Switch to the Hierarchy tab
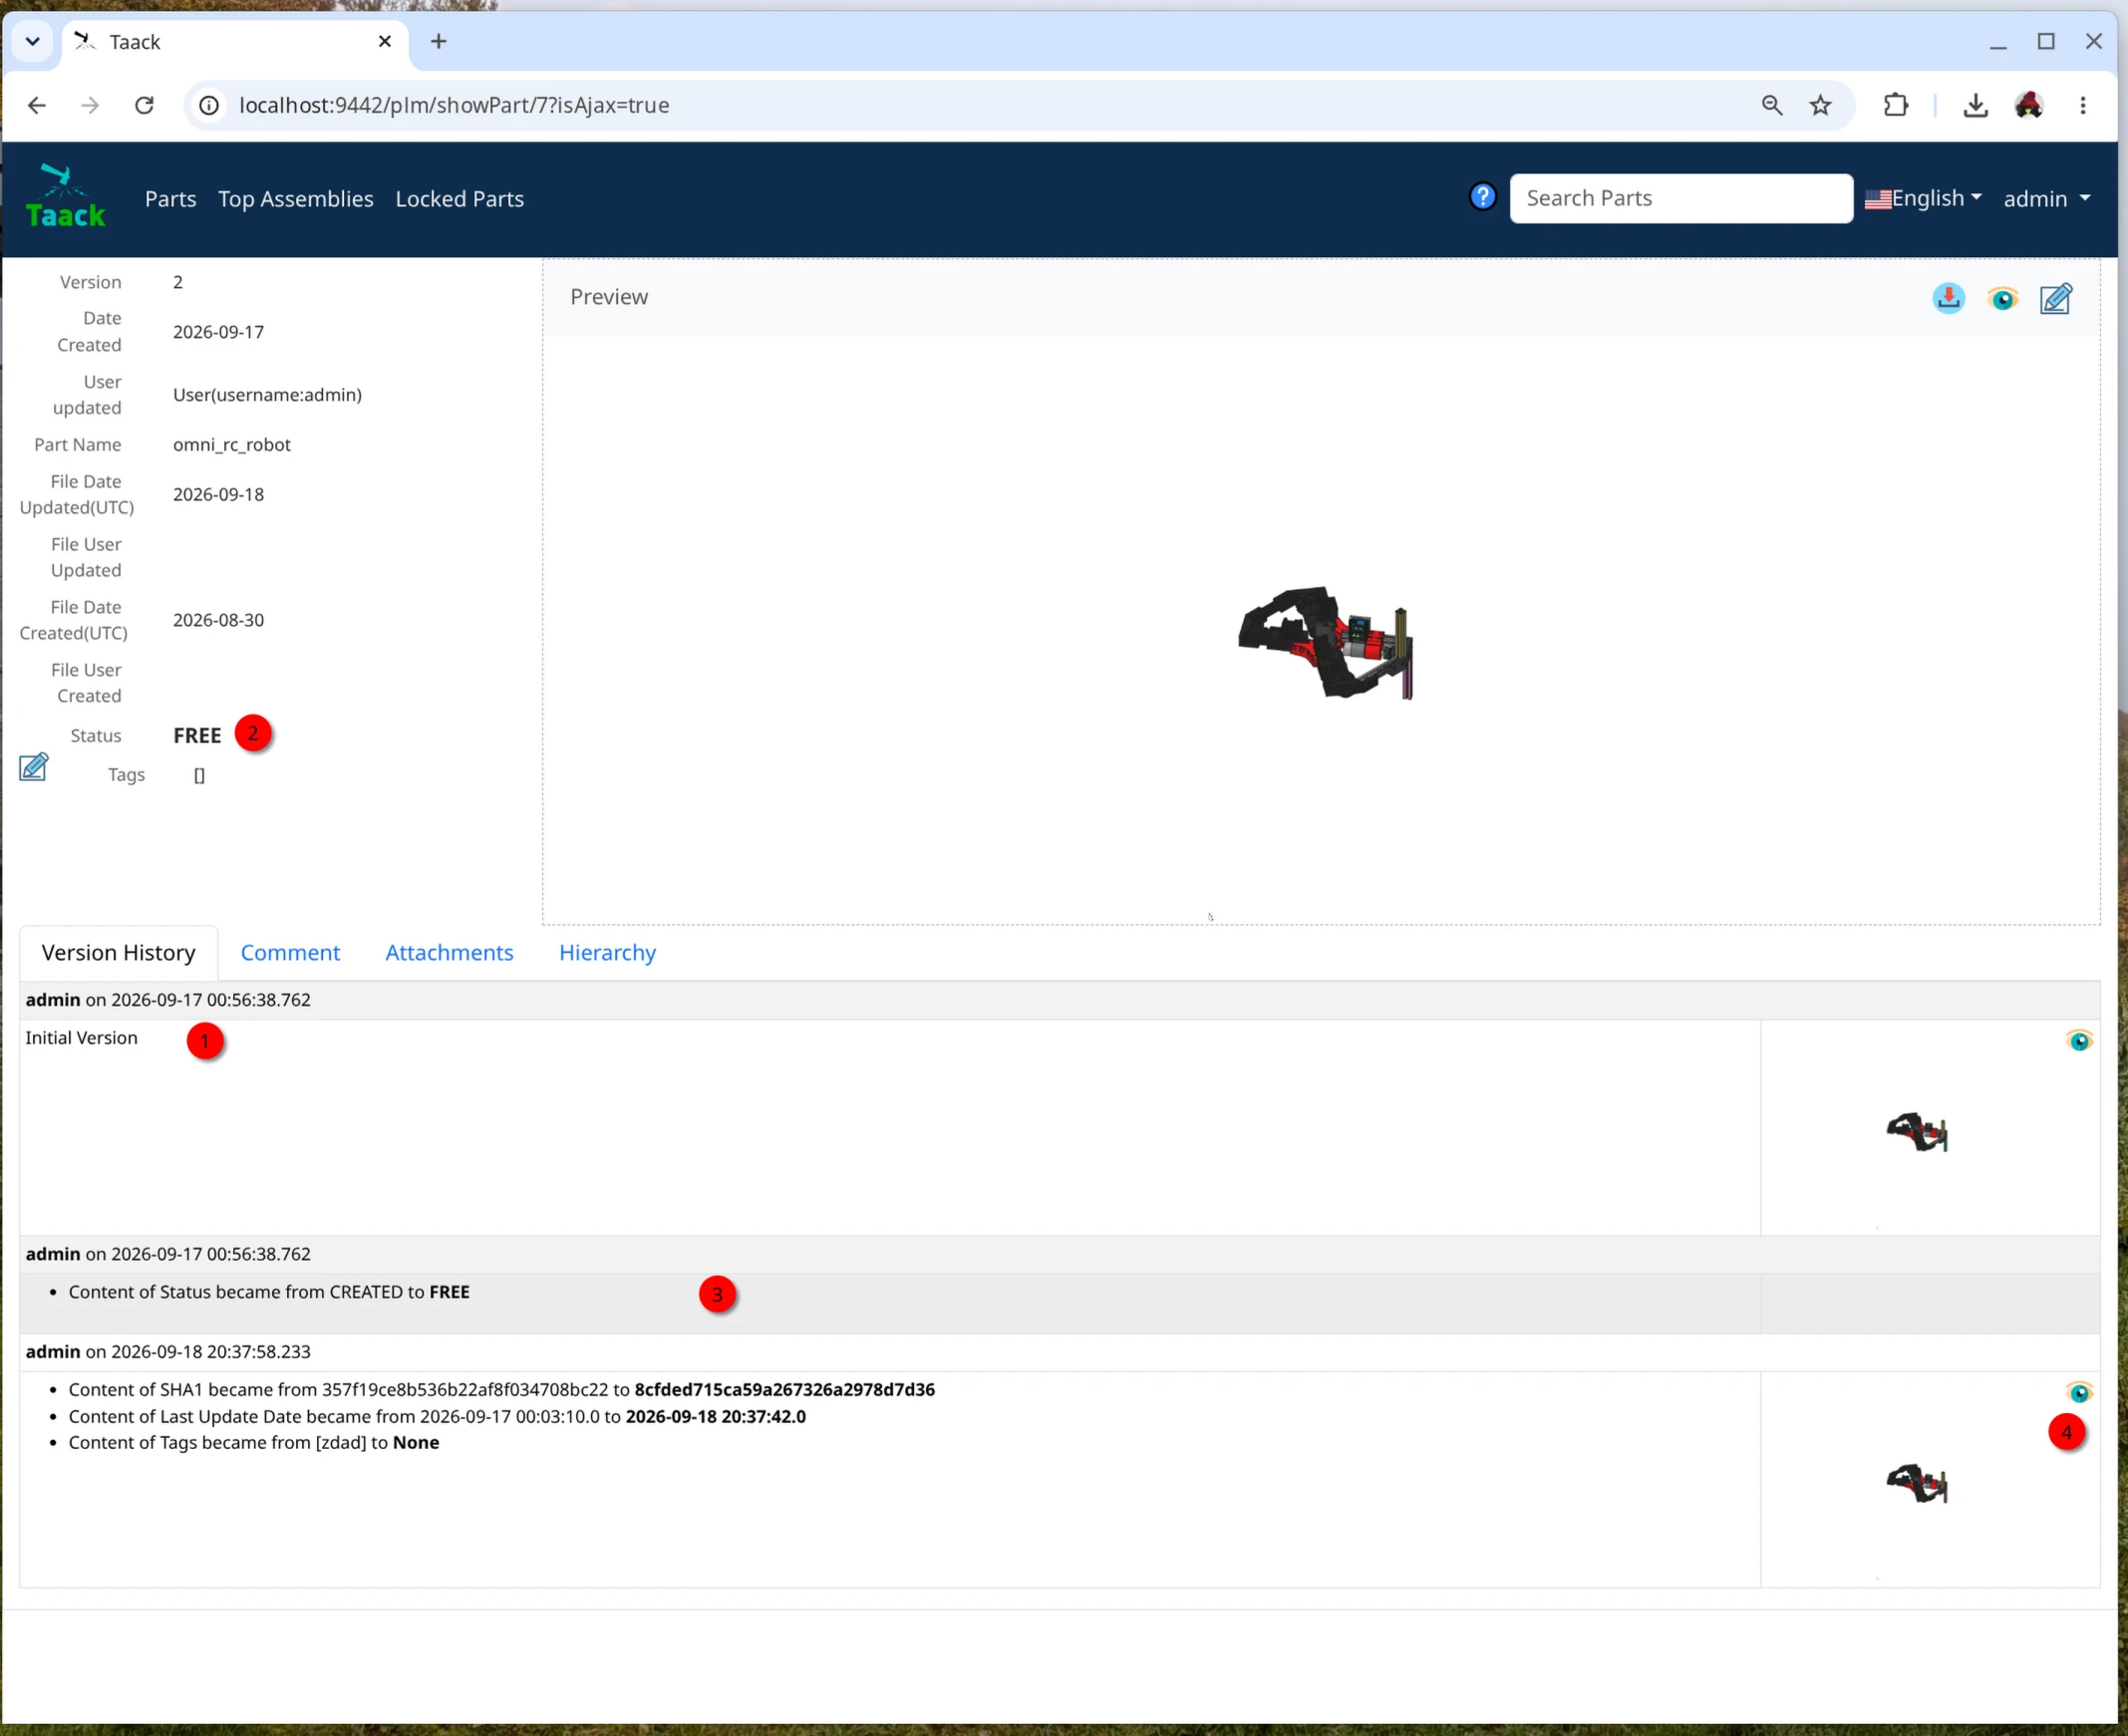 pyautogui.click(x=607, y=952)
